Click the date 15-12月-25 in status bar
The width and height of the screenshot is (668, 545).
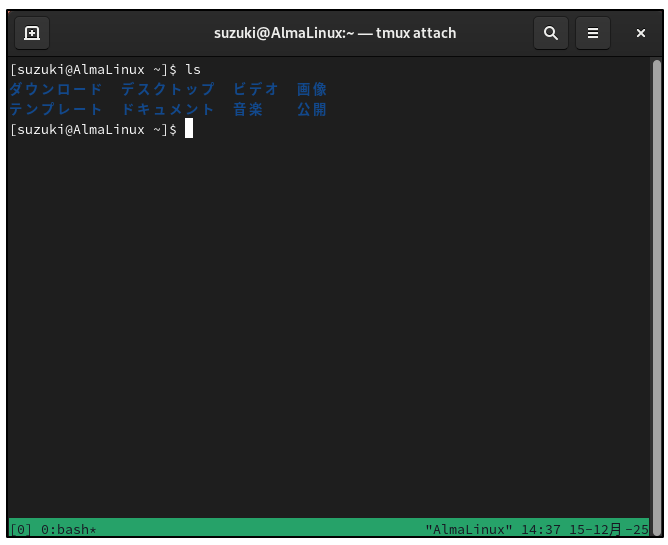(609, 529)
